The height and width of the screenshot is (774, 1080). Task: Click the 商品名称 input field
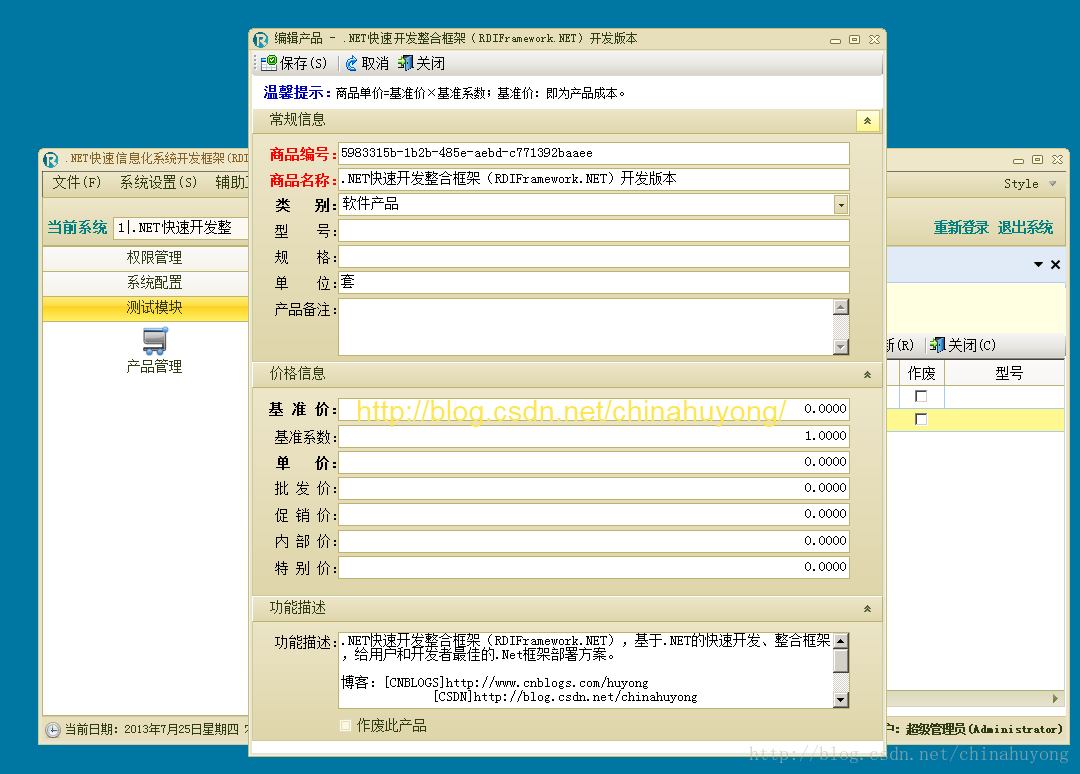[594, 179]
